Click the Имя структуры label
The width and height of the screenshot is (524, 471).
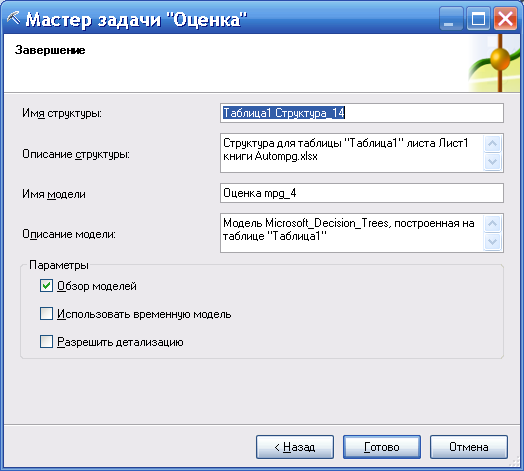(x=62, y=113)
